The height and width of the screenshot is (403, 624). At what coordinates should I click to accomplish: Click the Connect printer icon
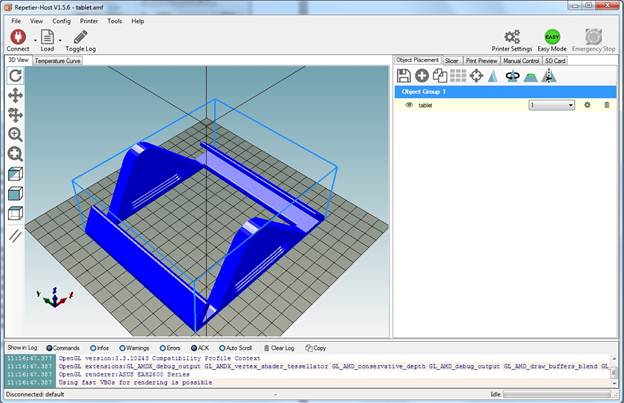[17, 37]
